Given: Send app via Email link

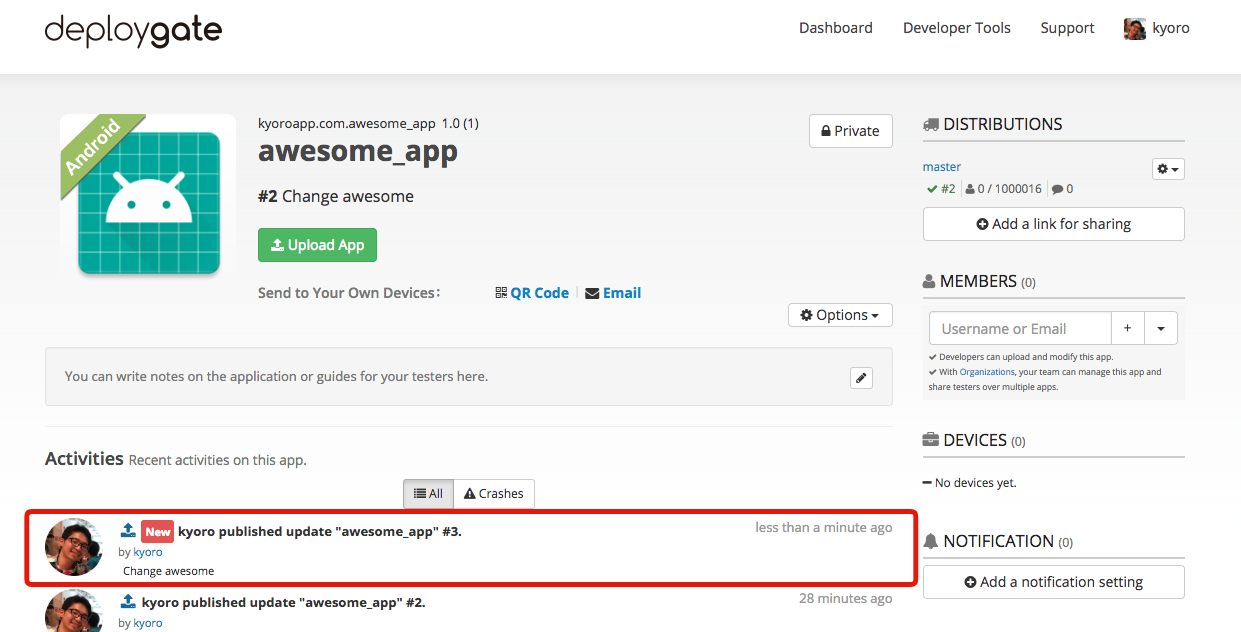Looking at the screenshot, I should (620, 293).
